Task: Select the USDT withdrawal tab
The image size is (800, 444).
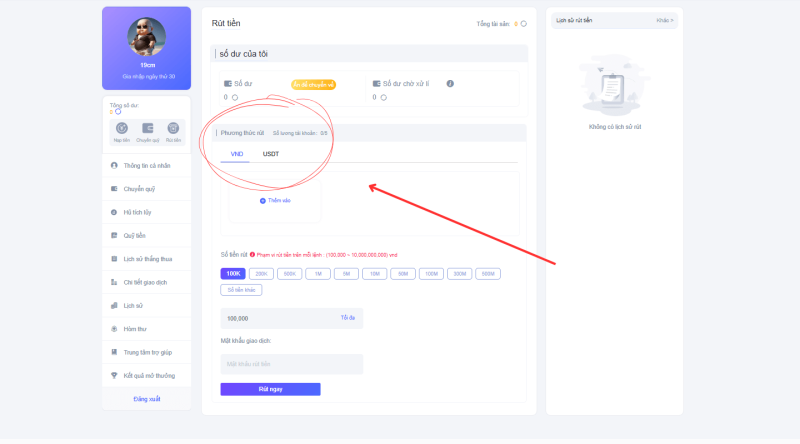Action: click(271, 154)
